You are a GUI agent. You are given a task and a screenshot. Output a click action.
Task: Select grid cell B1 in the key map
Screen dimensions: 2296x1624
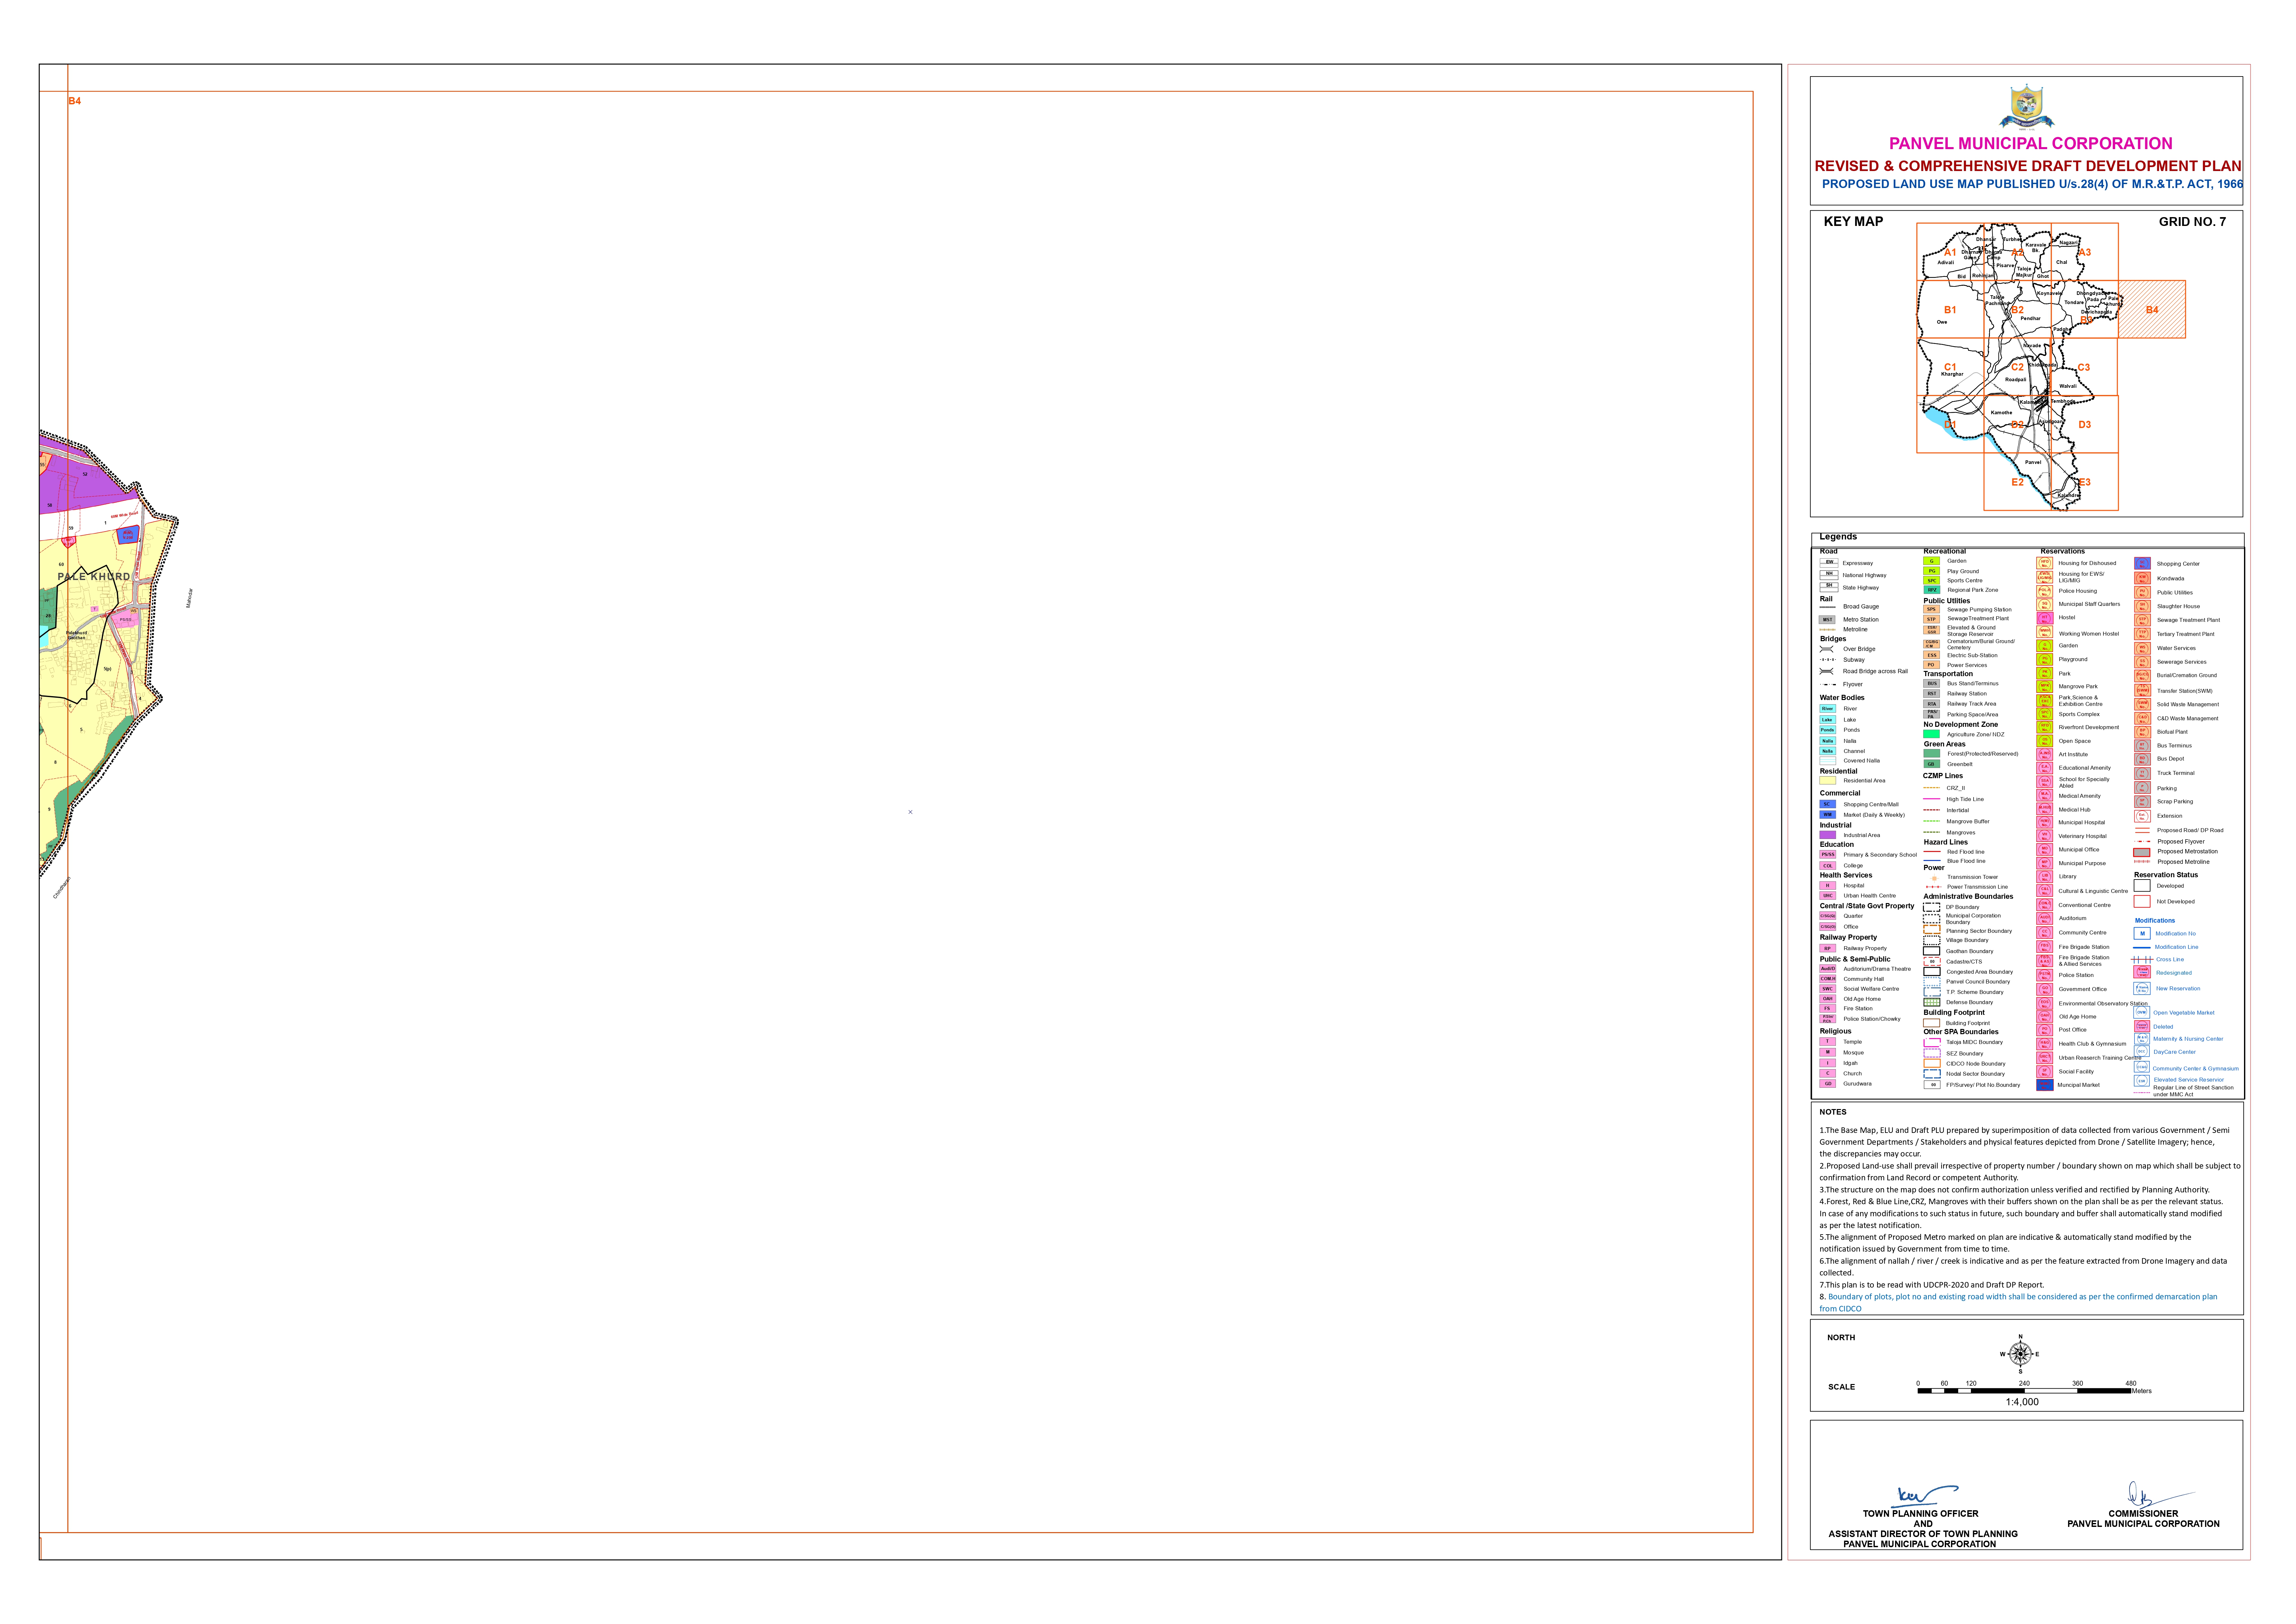click(1950, 309)
